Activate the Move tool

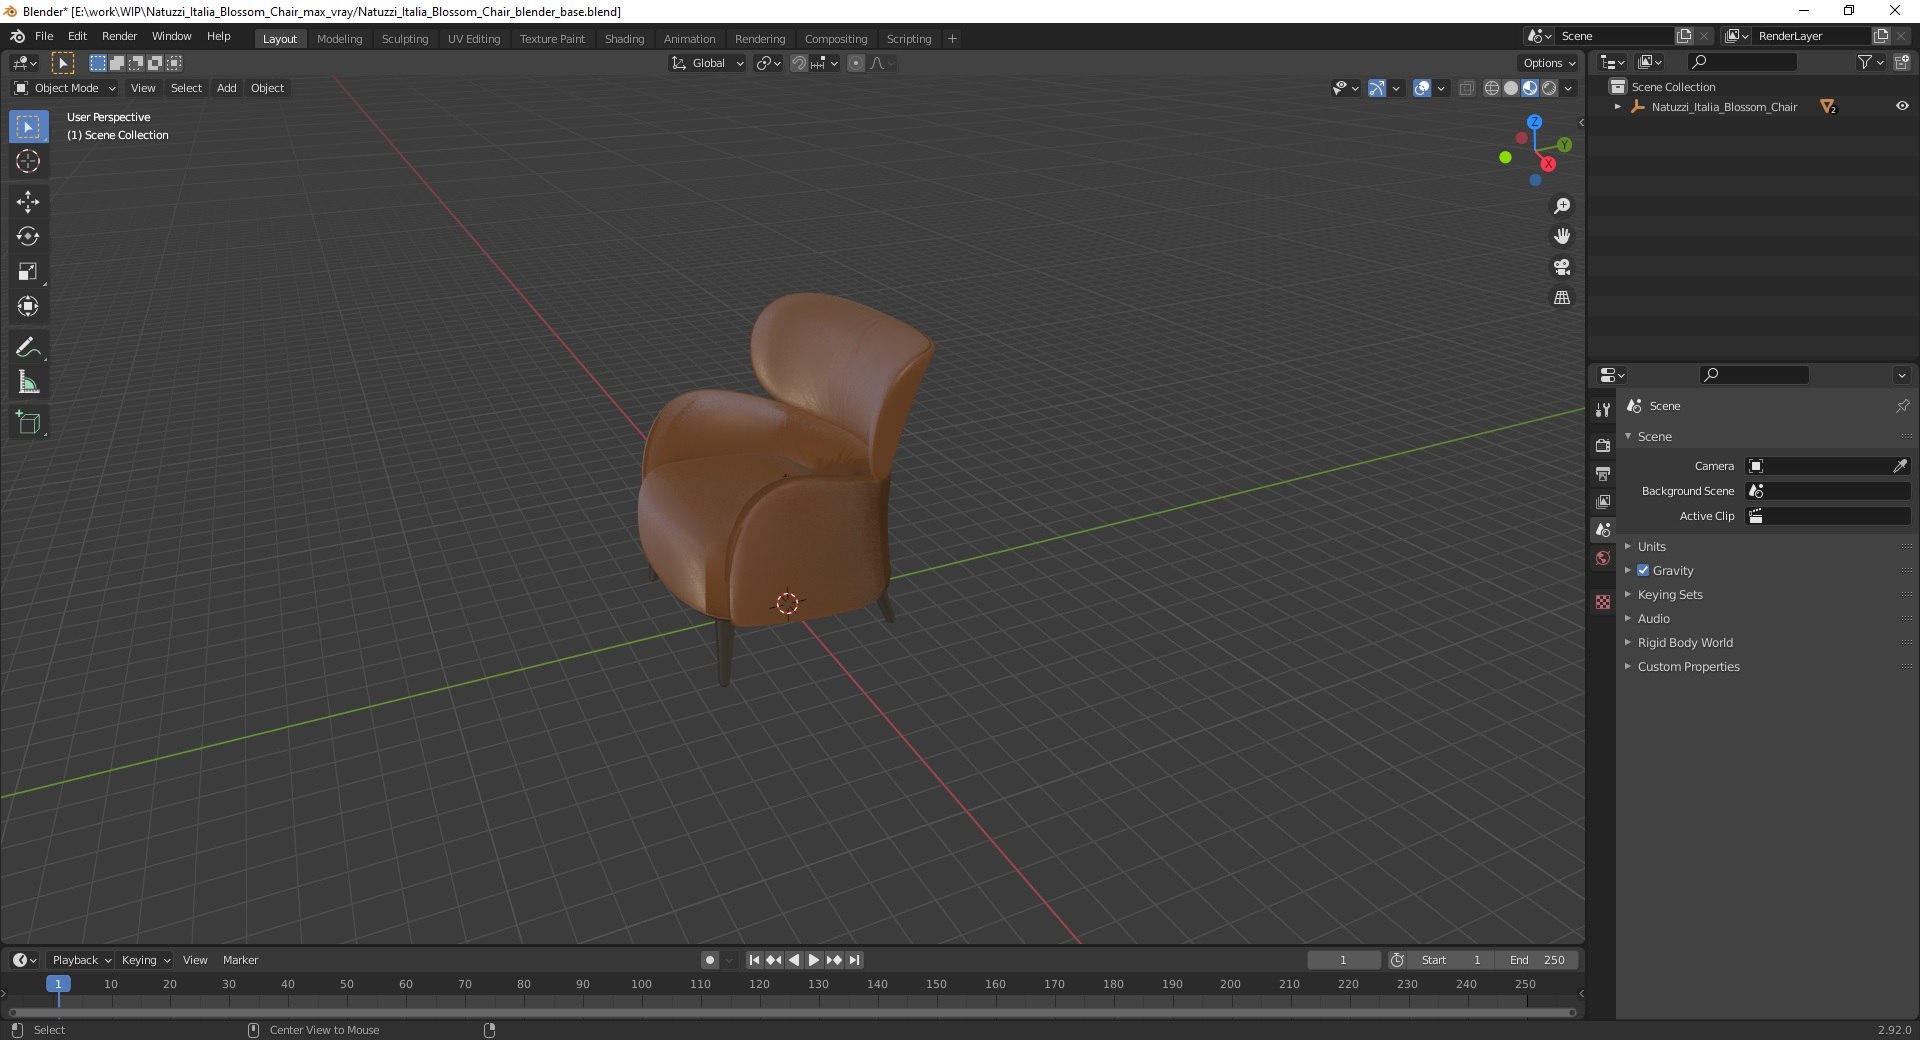(28, 202)
